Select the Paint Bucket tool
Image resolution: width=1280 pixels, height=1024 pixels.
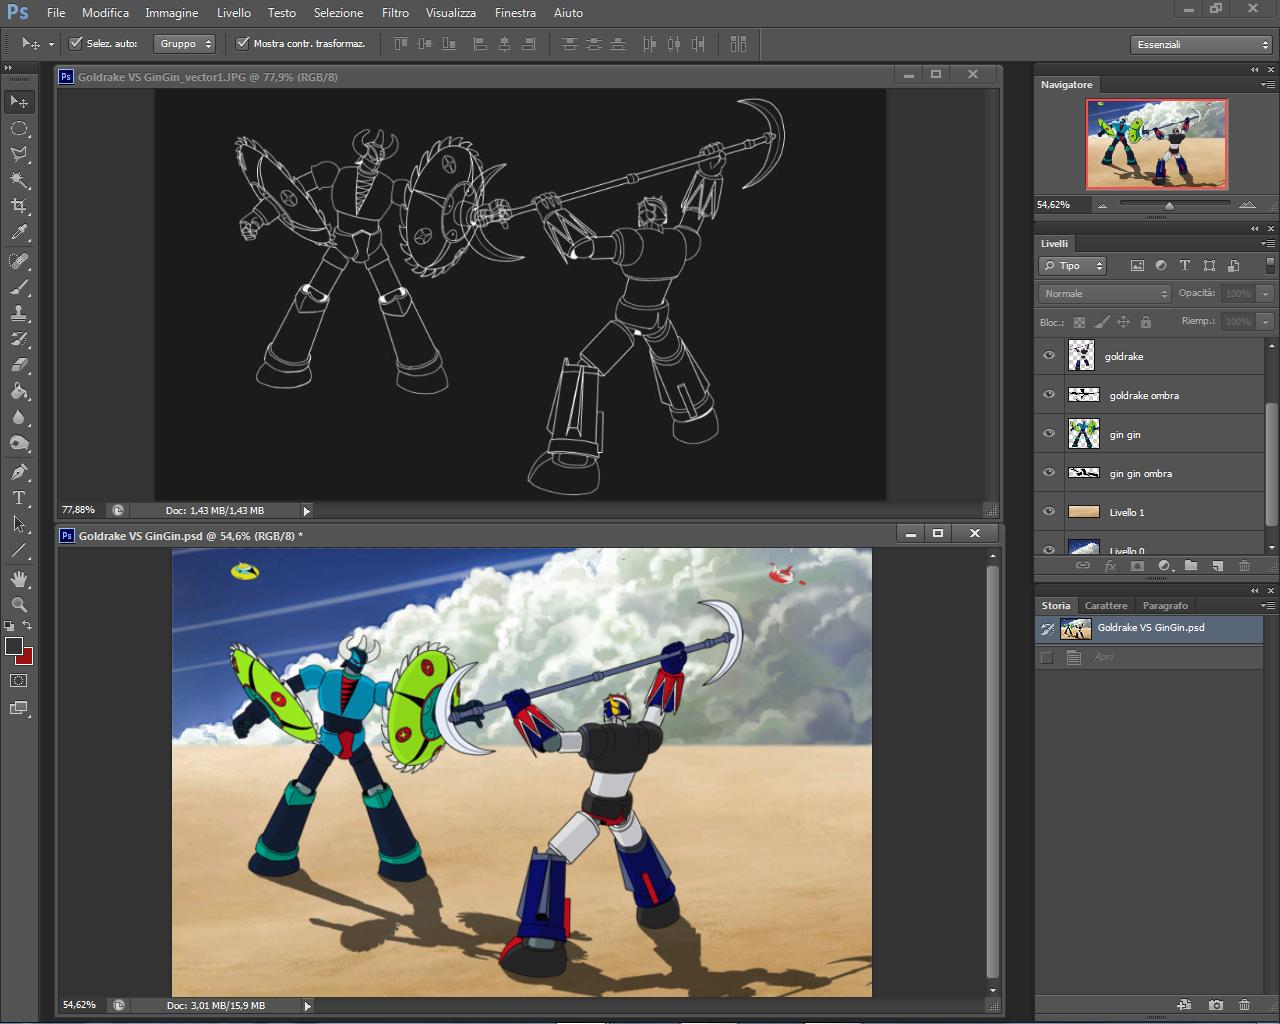[x=19, y=391]
